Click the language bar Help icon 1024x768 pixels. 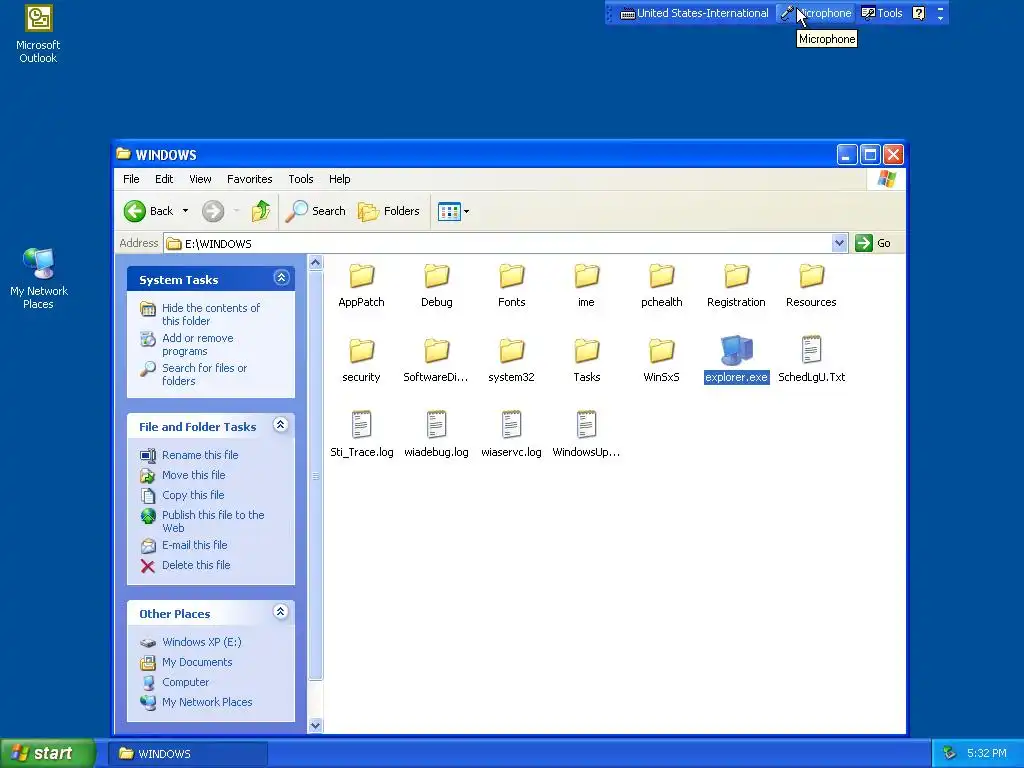coord(919,13)
